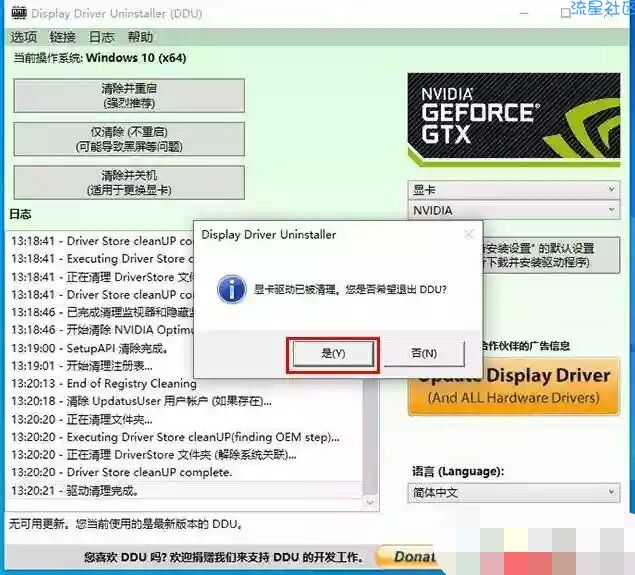The image size is (635, 575).
Task: Open the 简体中文 language dropdown
Action: (514, 492)
